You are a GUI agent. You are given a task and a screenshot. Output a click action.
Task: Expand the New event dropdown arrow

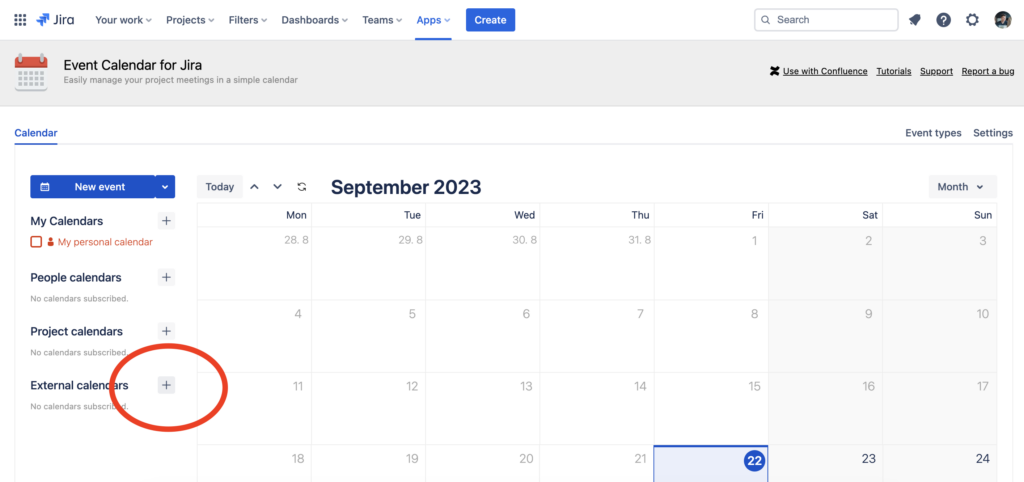165,187
